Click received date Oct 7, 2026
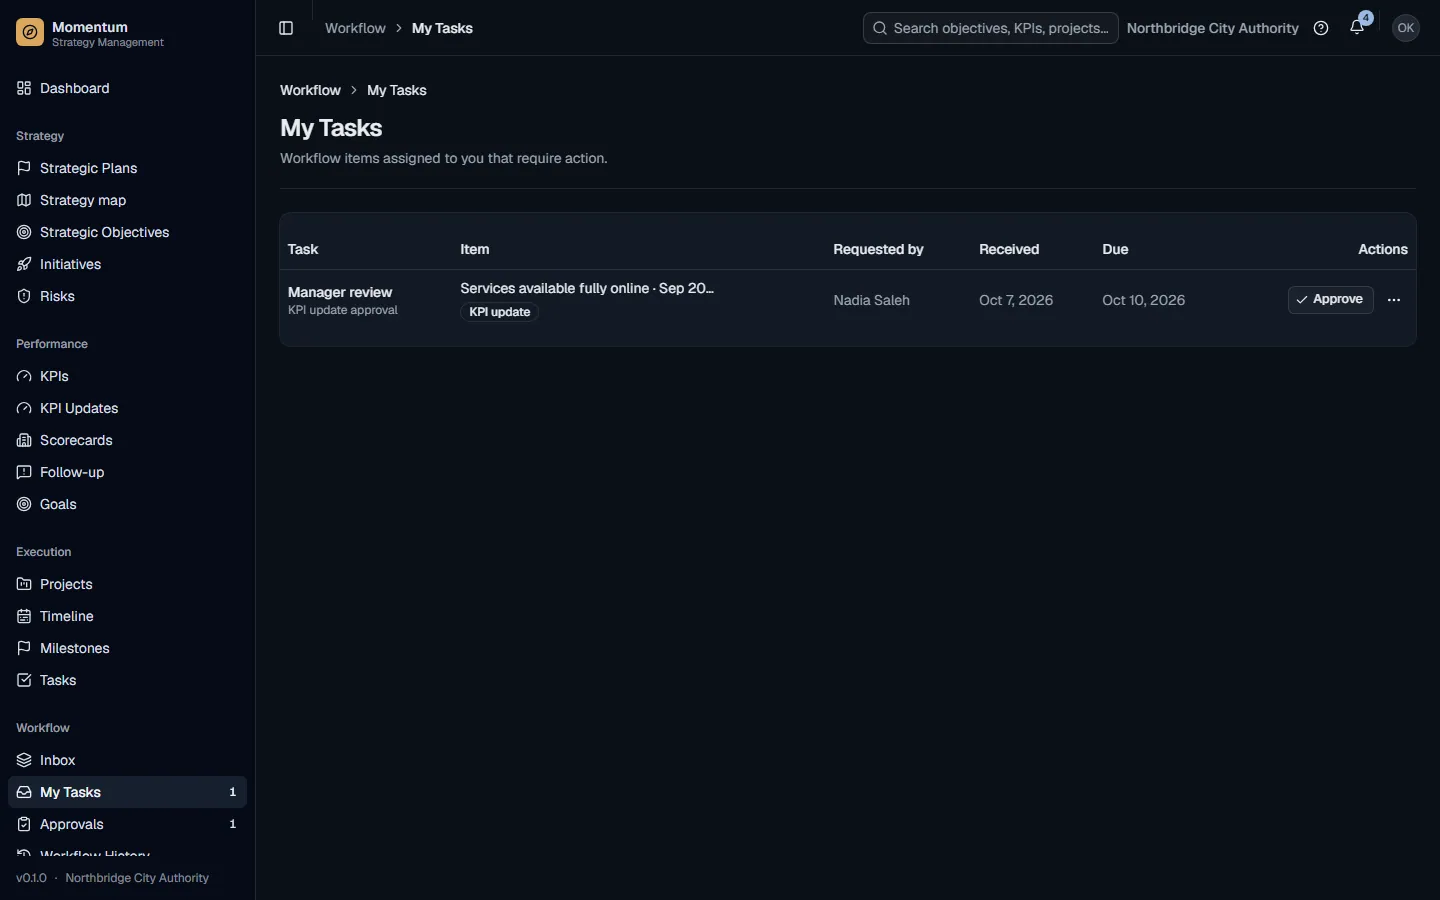Image resolution: width=1440 pixels, height=900 pixels. 1016,300
